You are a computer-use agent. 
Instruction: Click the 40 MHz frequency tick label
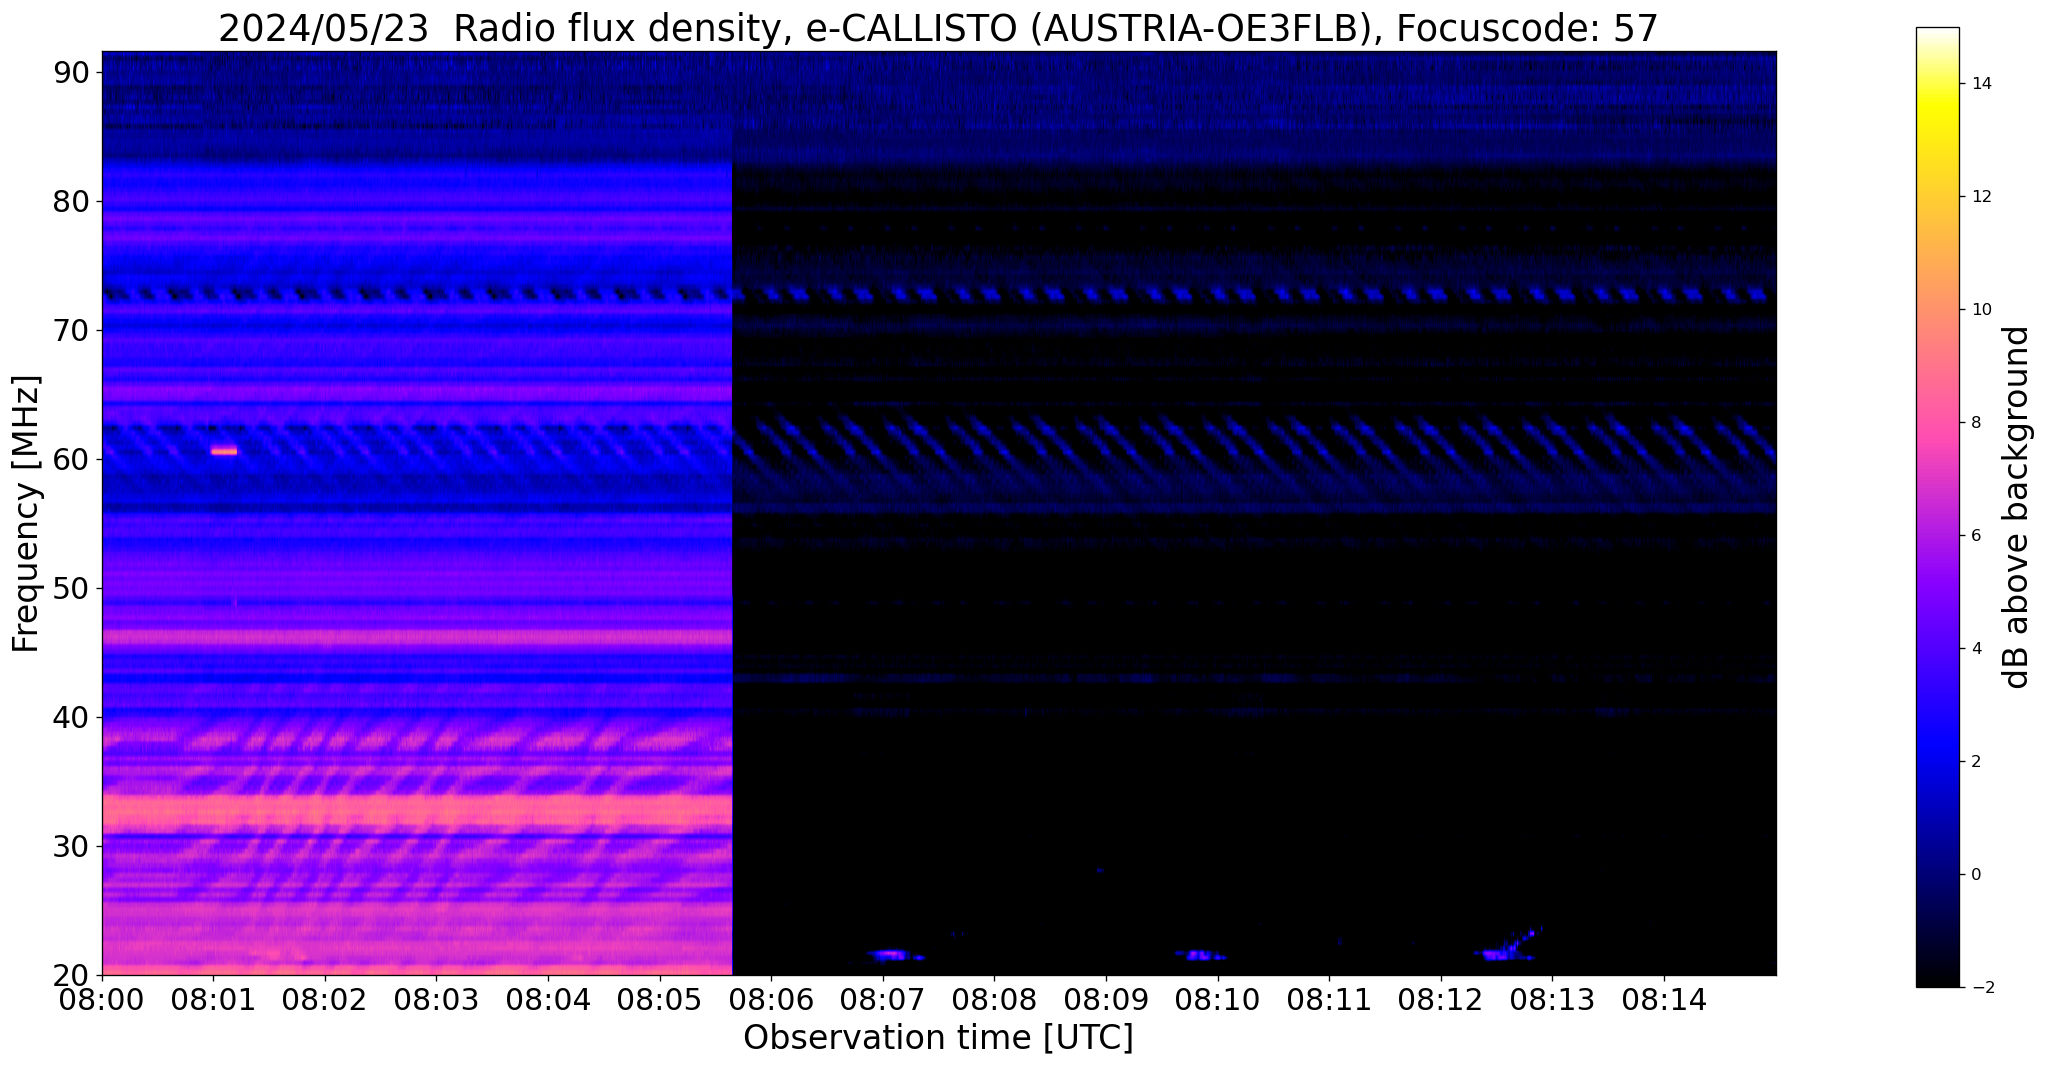pyautogui.click(x=71, y=718)
